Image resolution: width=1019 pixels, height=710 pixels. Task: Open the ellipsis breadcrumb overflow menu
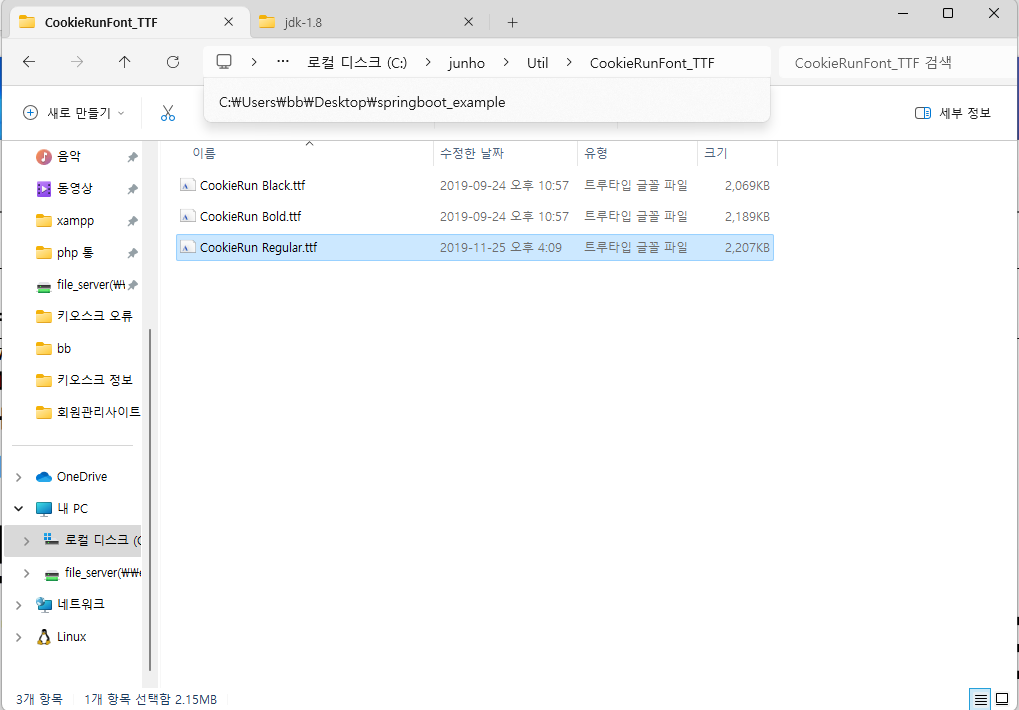click(x=283, y=62)
